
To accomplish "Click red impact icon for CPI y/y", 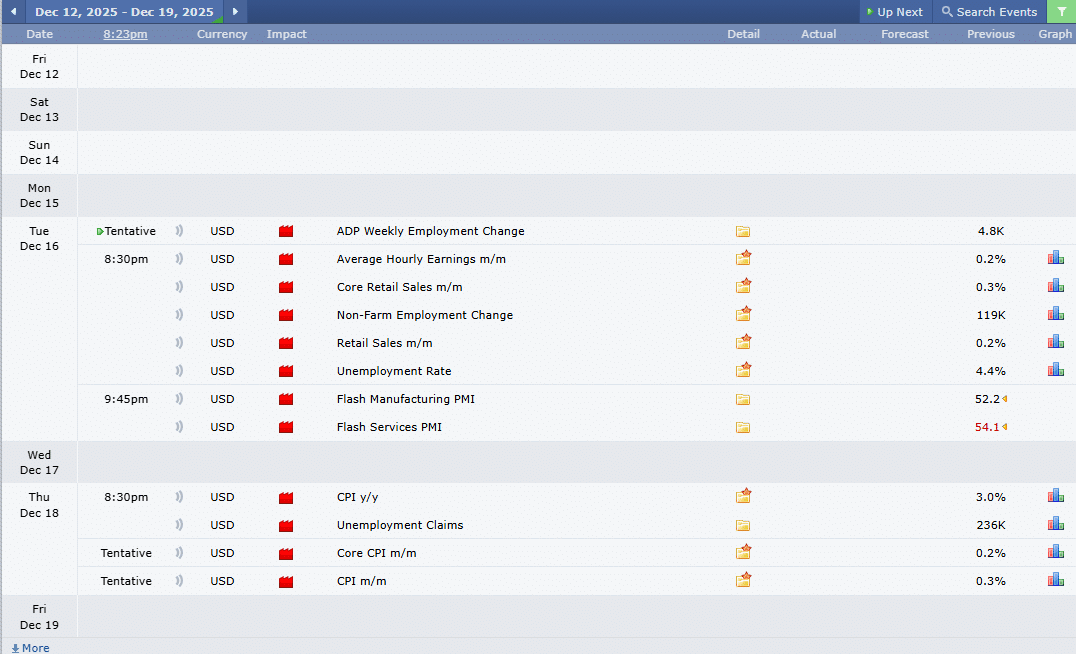I will pyautogui.click(x=286, y=497).
